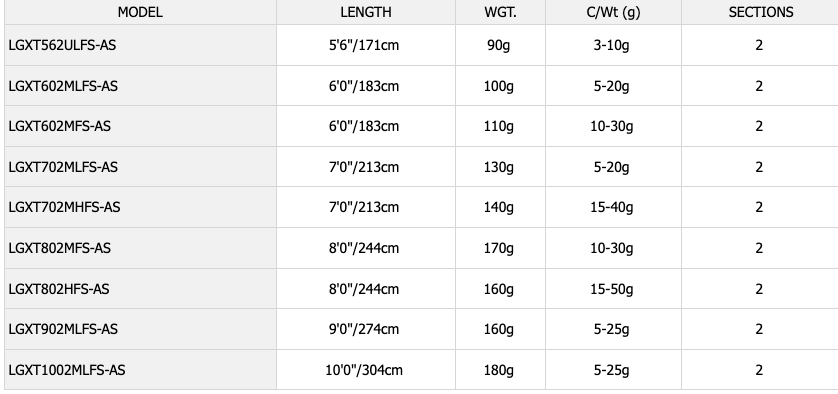Select model LGXT602MLFS-AS
This screenshot has height=394, width=838.
click(x=63, y=86)
